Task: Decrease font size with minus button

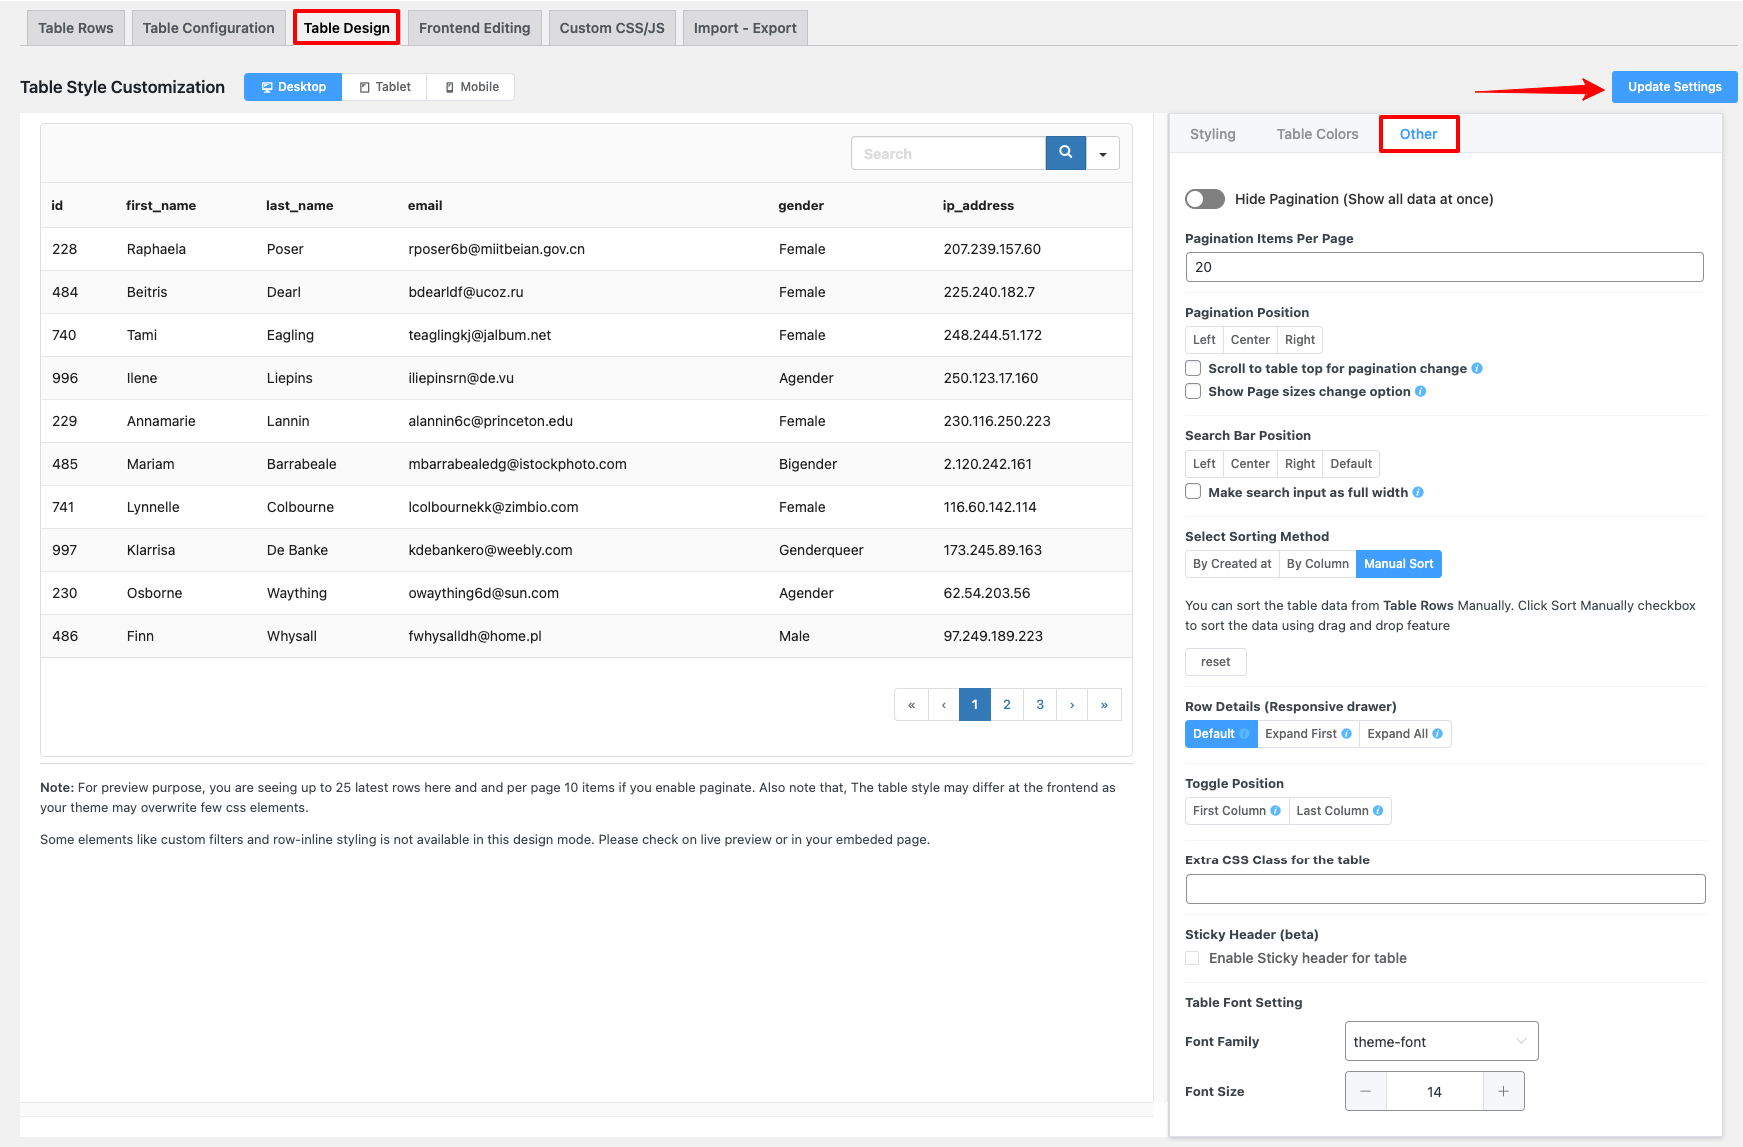Action: pos(1366,1091)
